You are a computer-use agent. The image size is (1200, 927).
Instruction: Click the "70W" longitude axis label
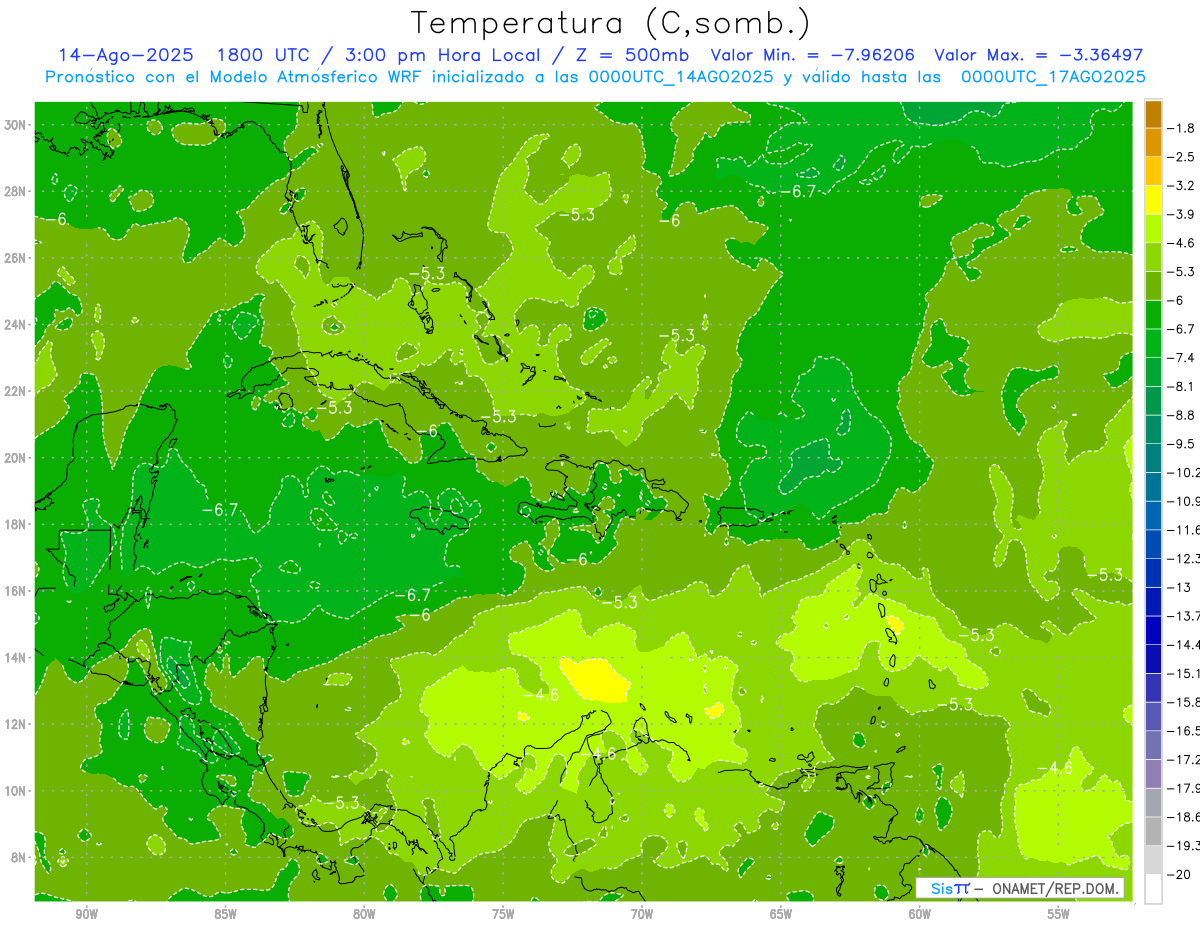[642, 914]
